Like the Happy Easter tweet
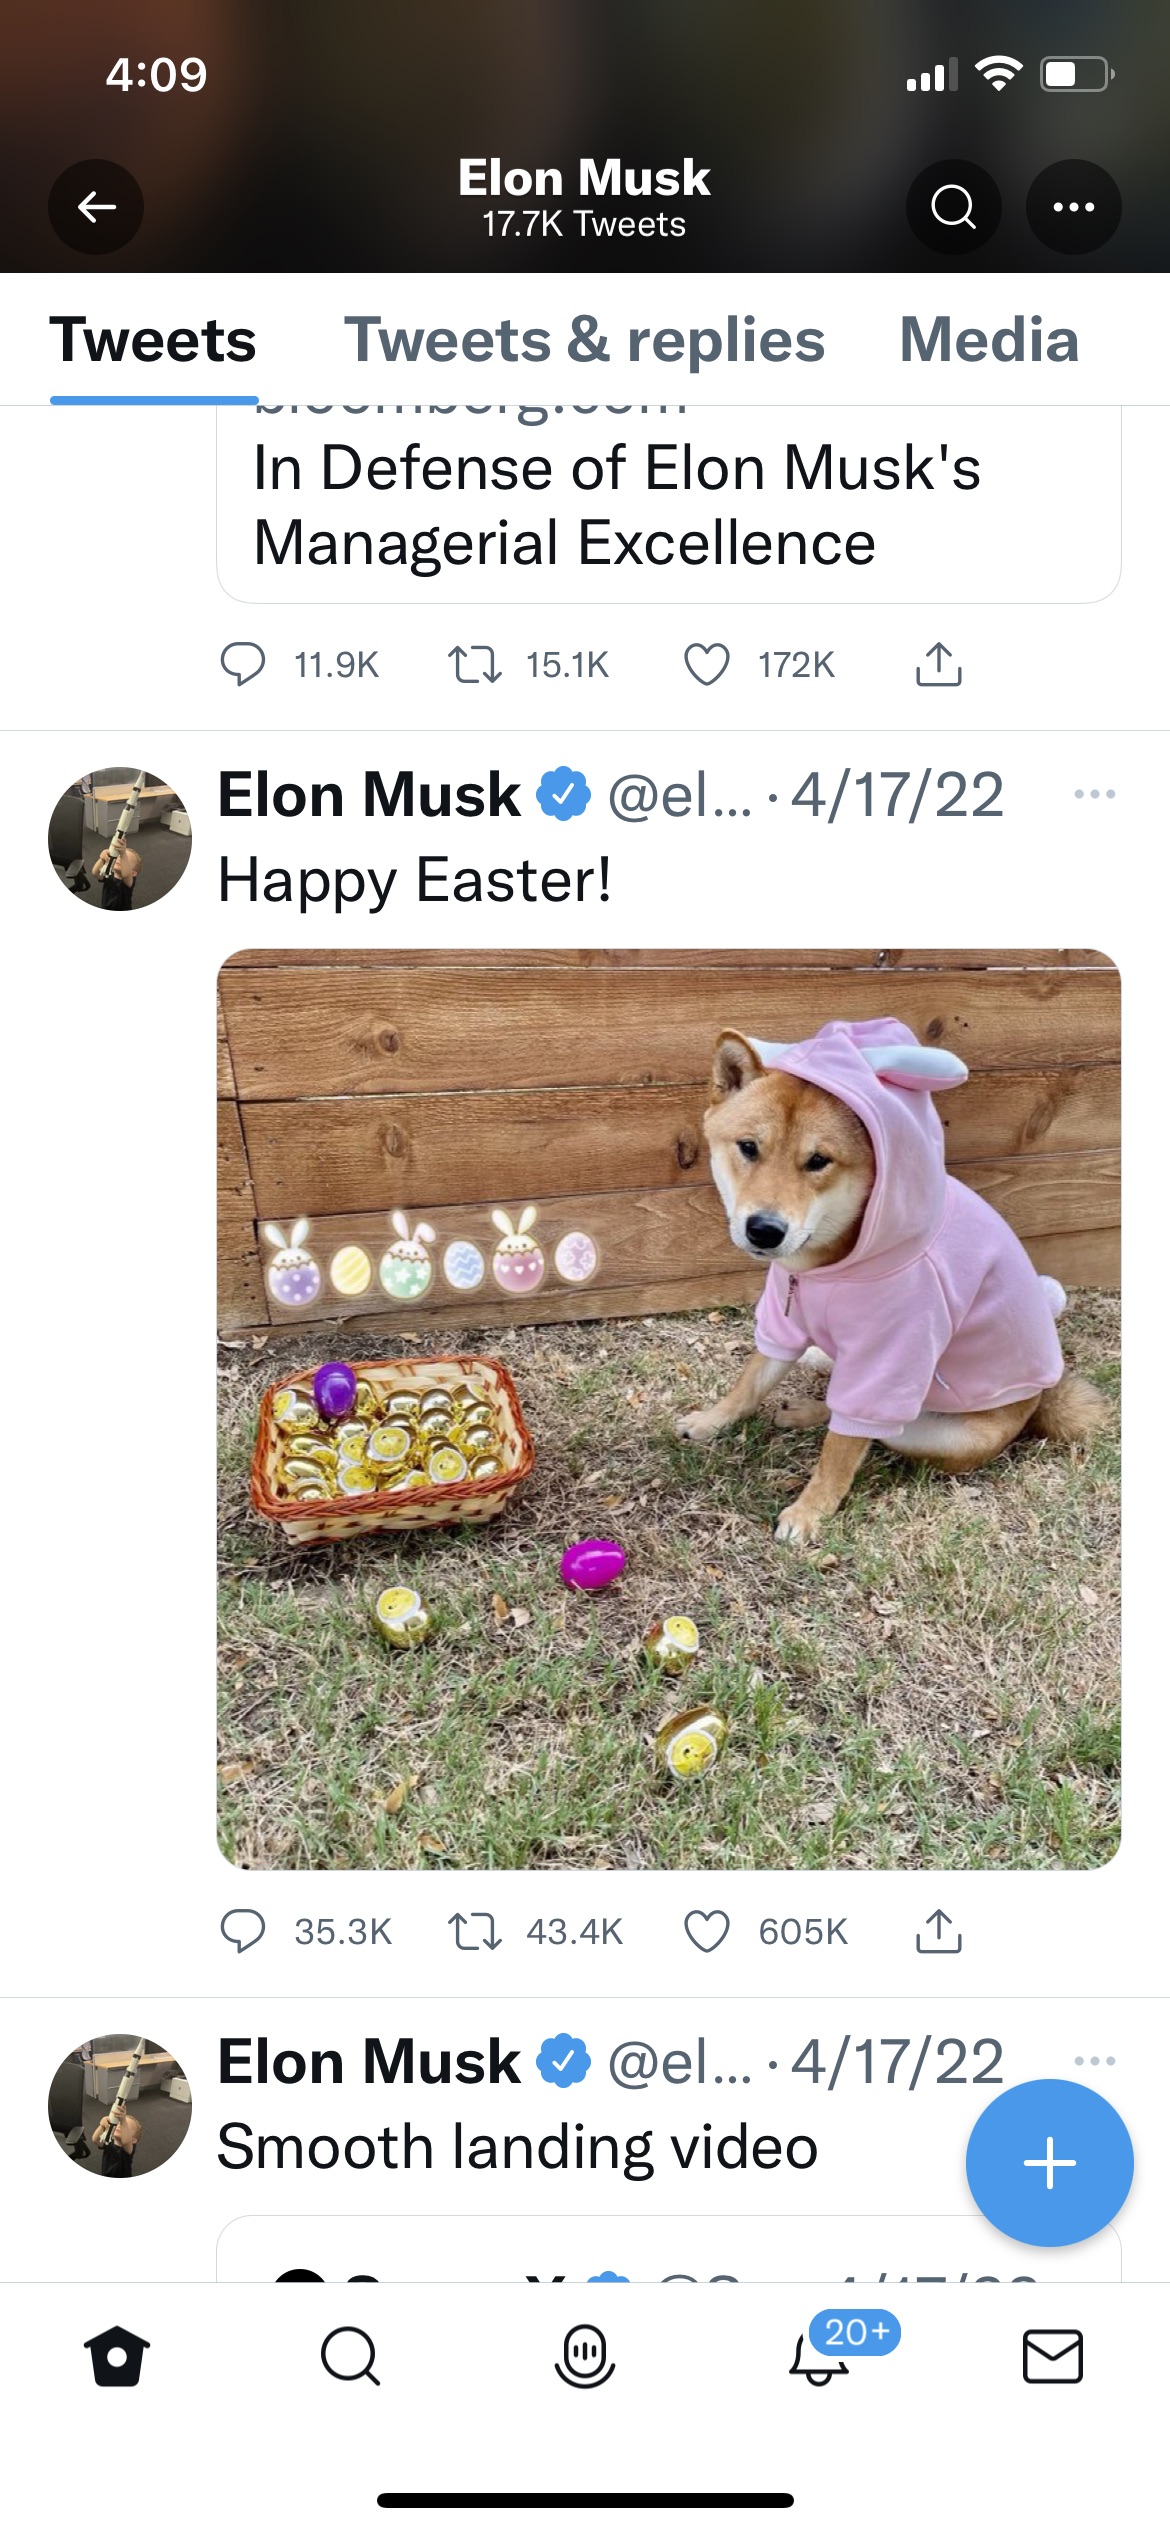The height and width of the screenshot is (2532, 1170). click(707, 1931)
